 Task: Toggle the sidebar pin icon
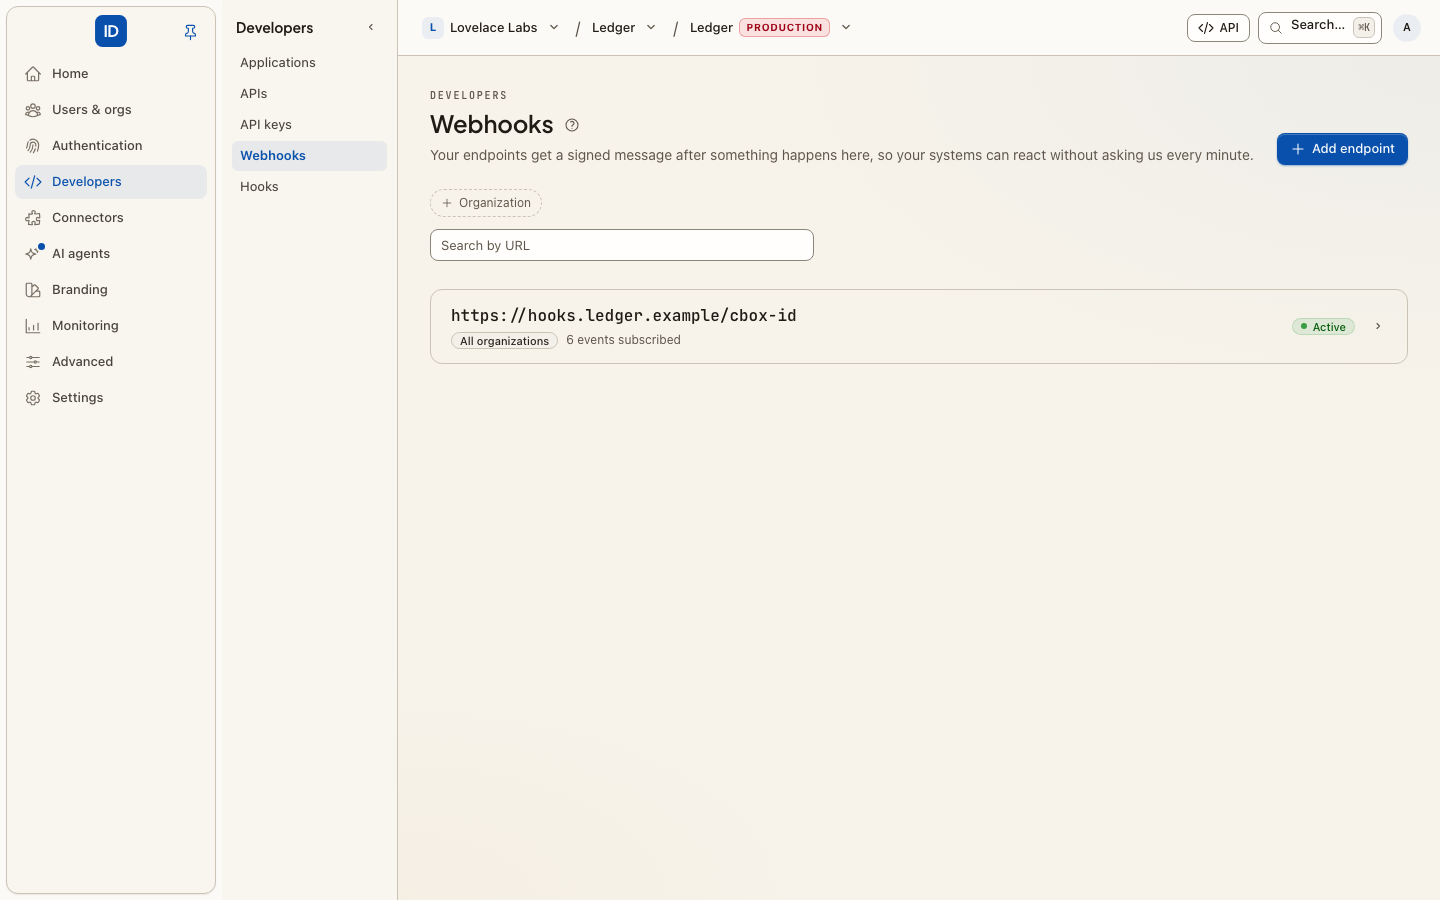coord(190,32)
